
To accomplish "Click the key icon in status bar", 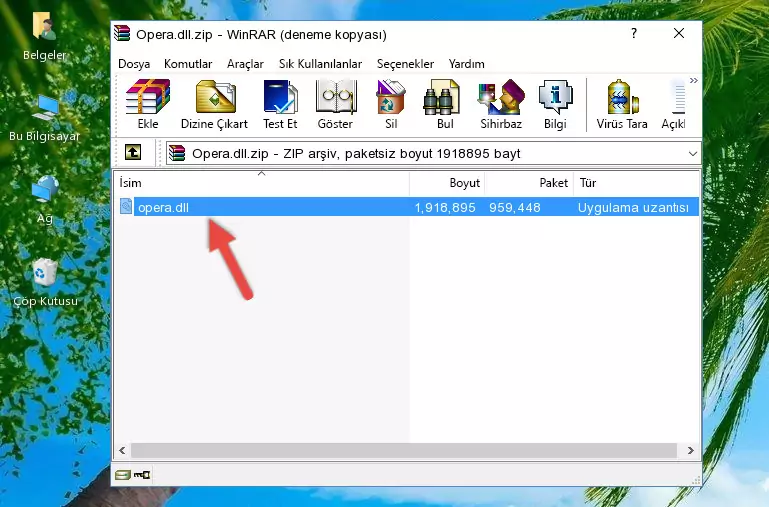I will (142, 474).
